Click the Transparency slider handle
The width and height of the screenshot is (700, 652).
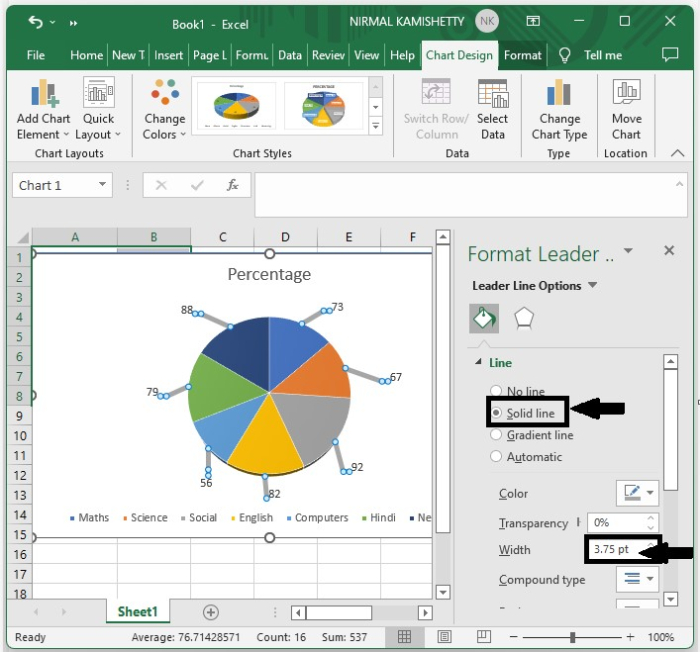[579, 522]
